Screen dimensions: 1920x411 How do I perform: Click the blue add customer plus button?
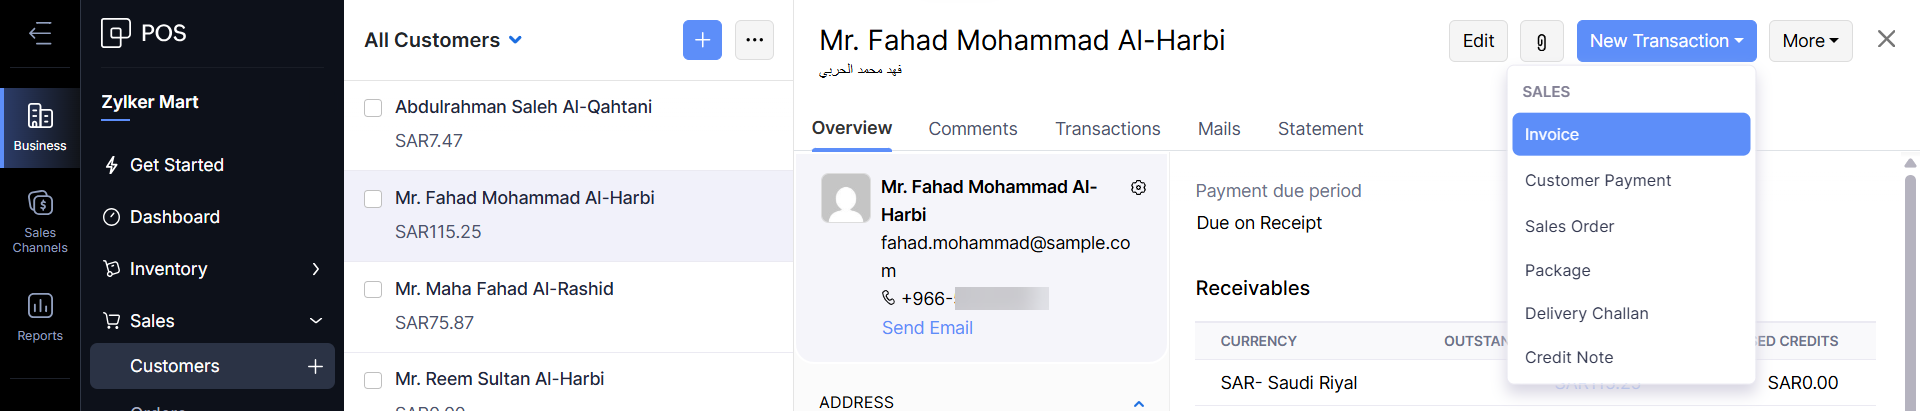(x=702, y=40)
